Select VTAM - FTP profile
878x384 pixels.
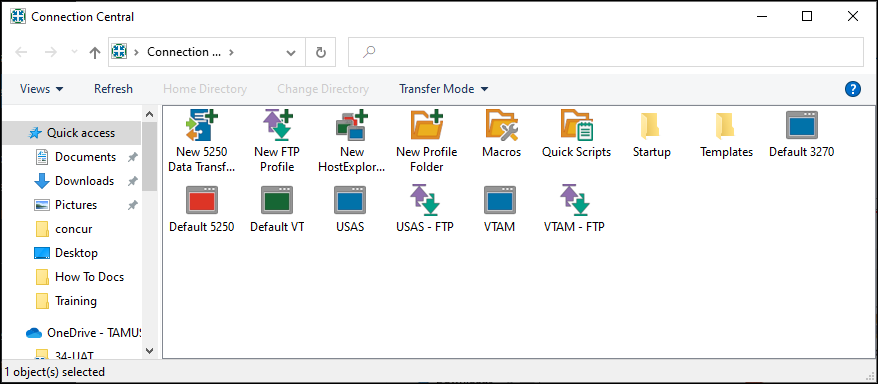pyautogui.click(x=575, y=200)
